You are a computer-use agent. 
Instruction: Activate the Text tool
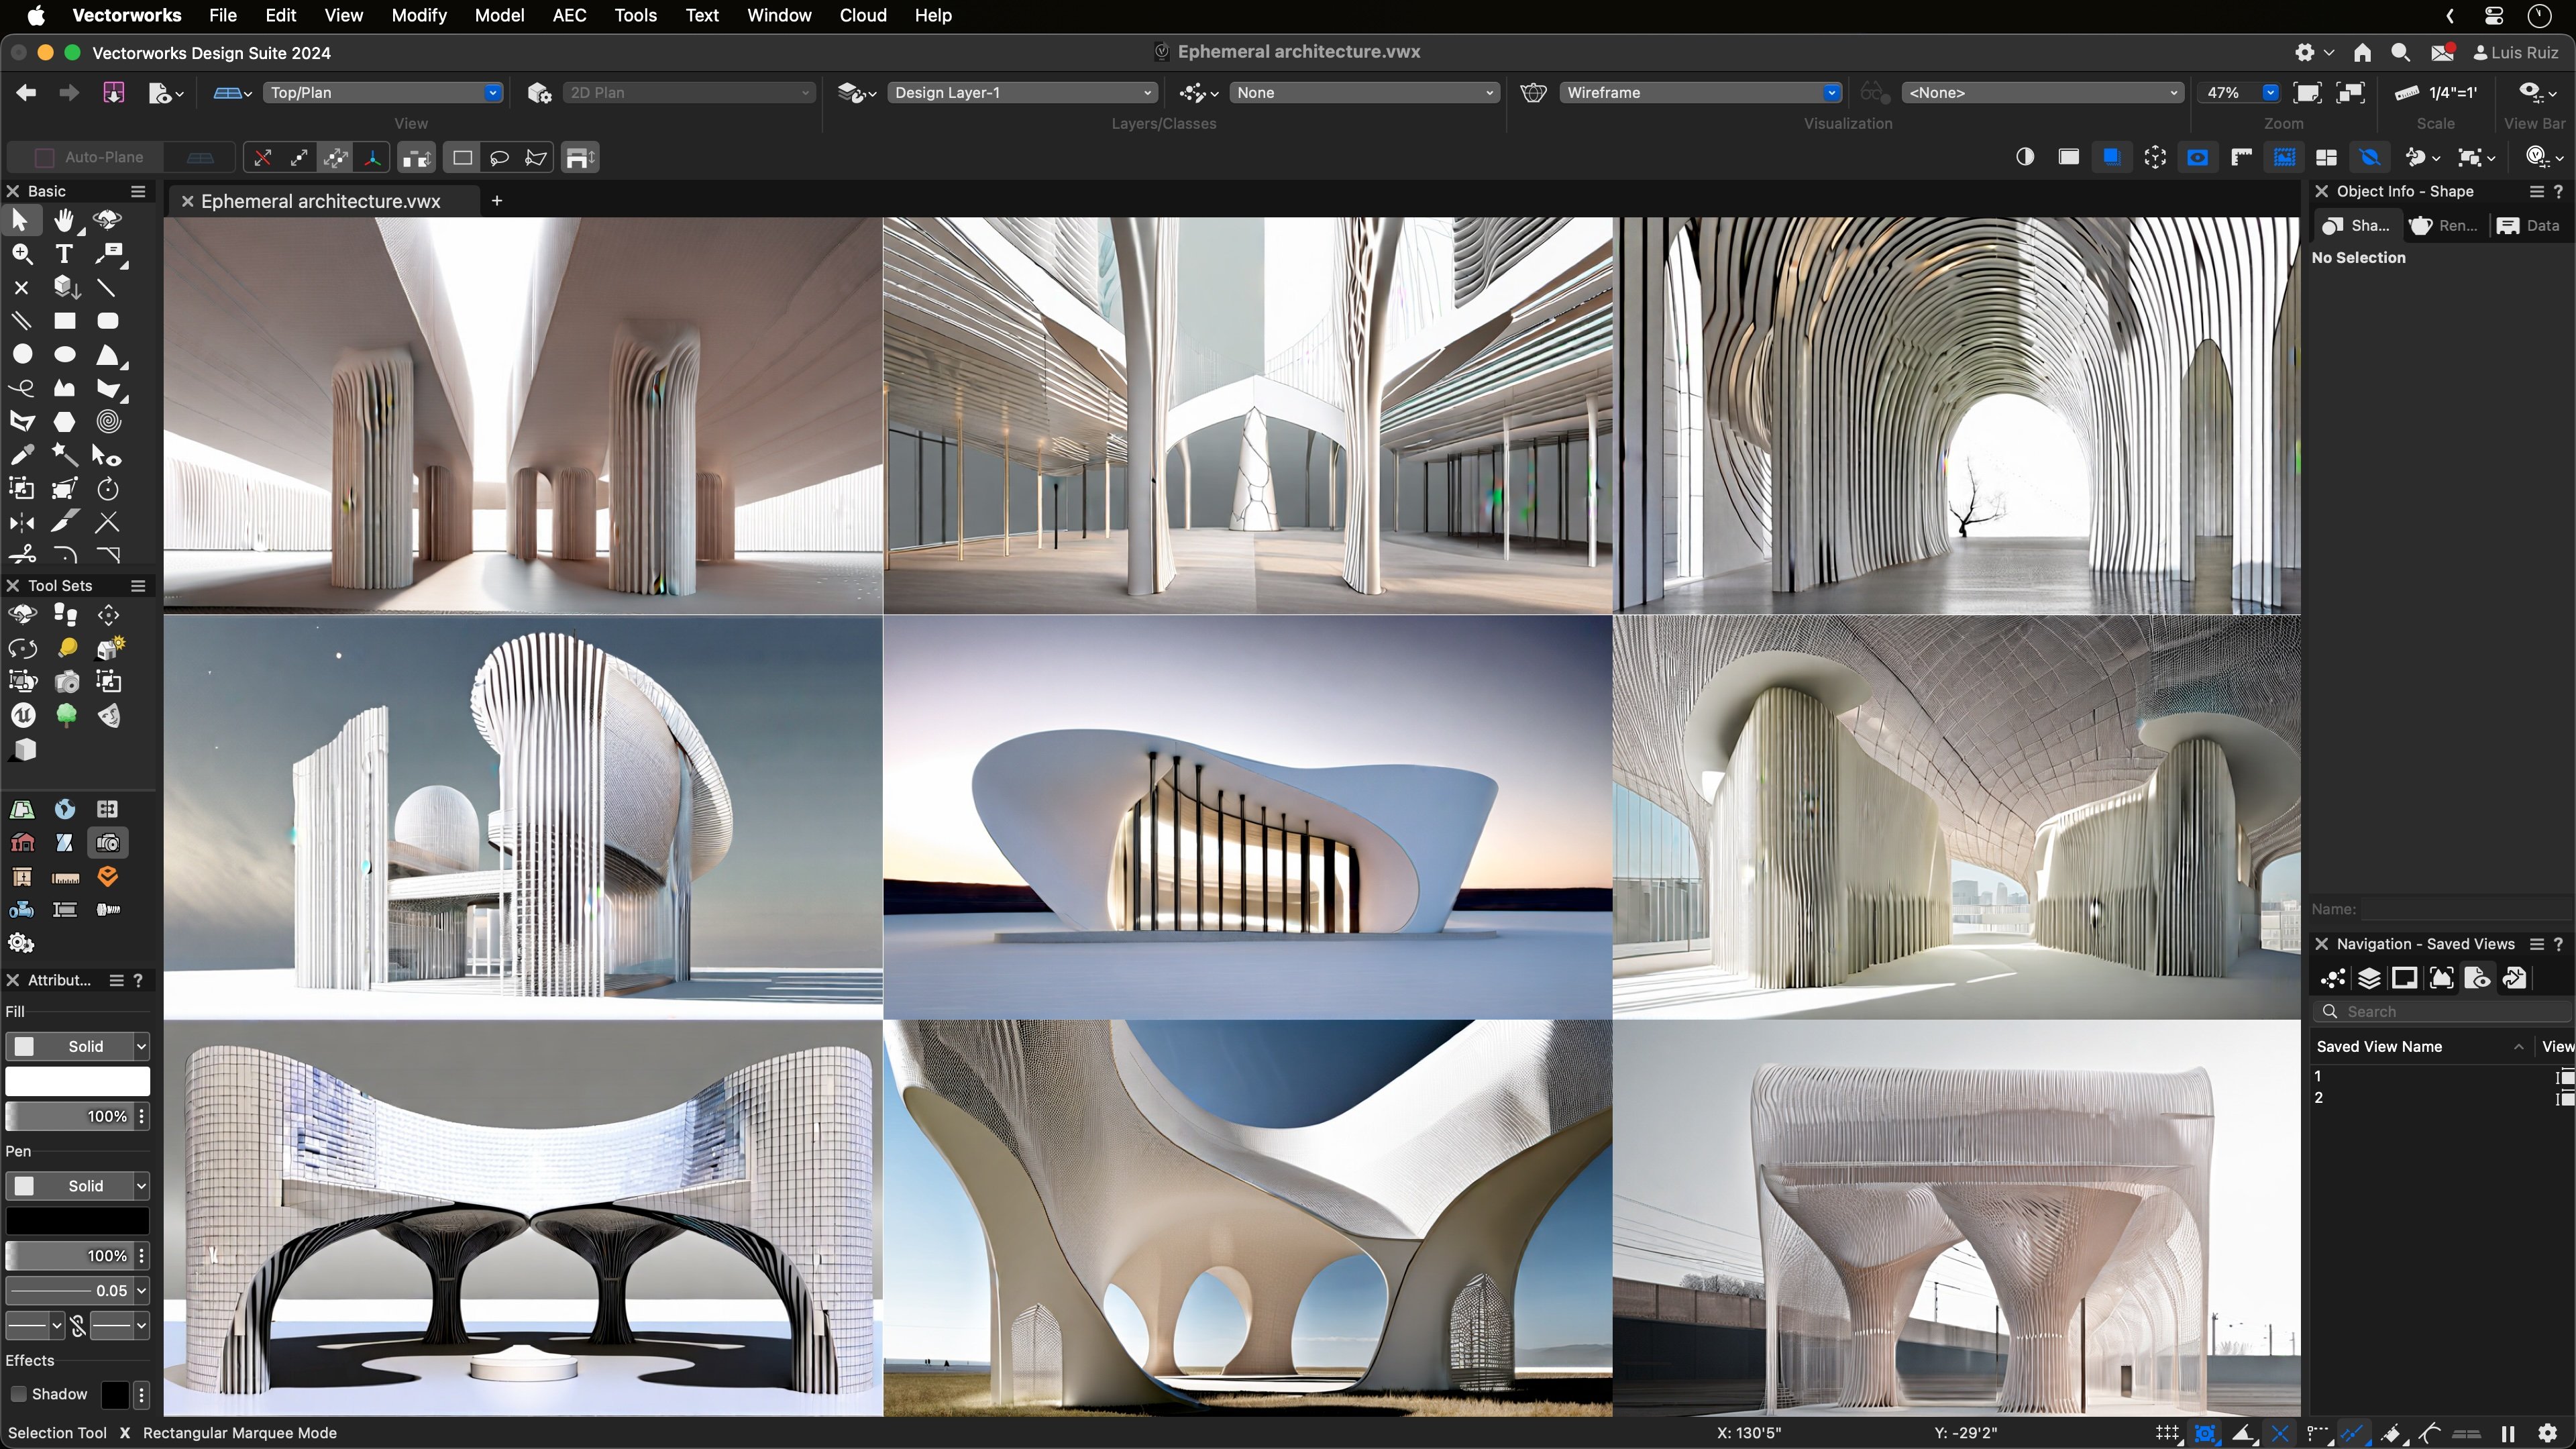pos(63,254)
